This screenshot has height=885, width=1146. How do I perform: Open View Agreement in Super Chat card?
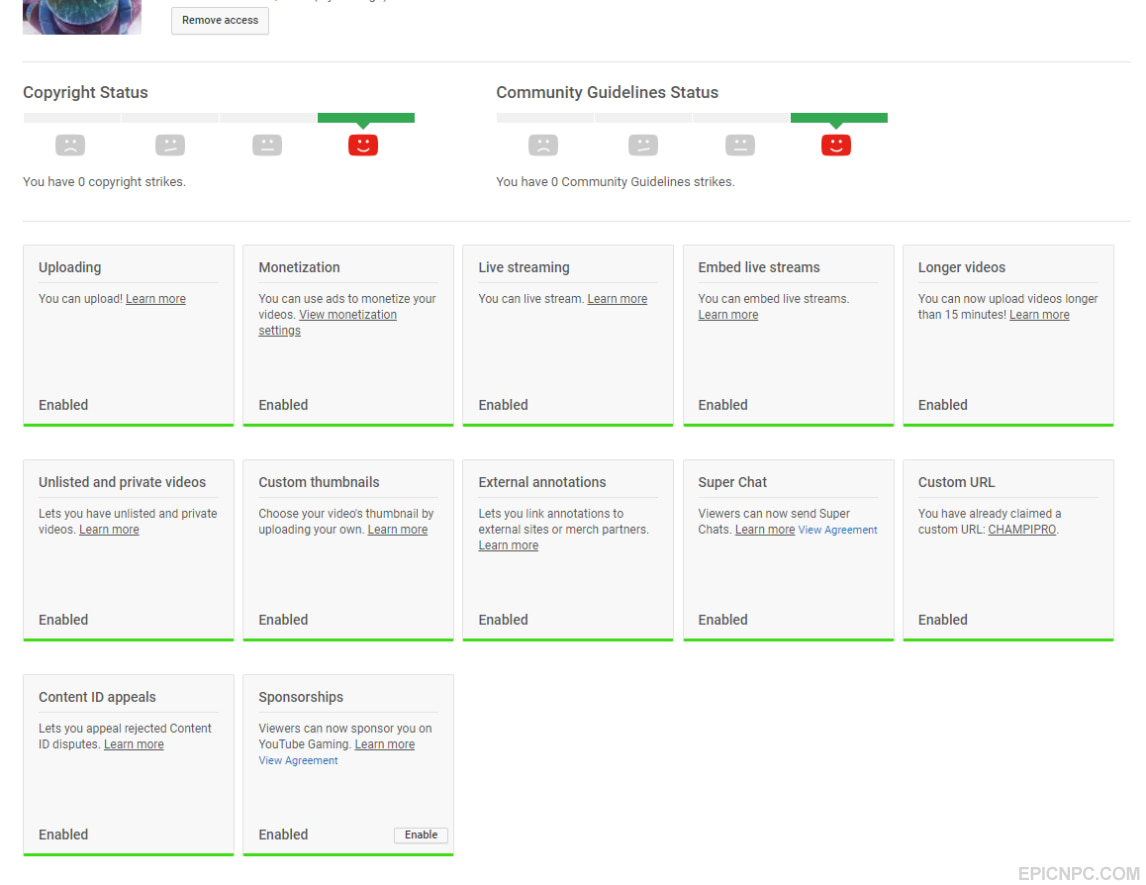click(838, 530)
